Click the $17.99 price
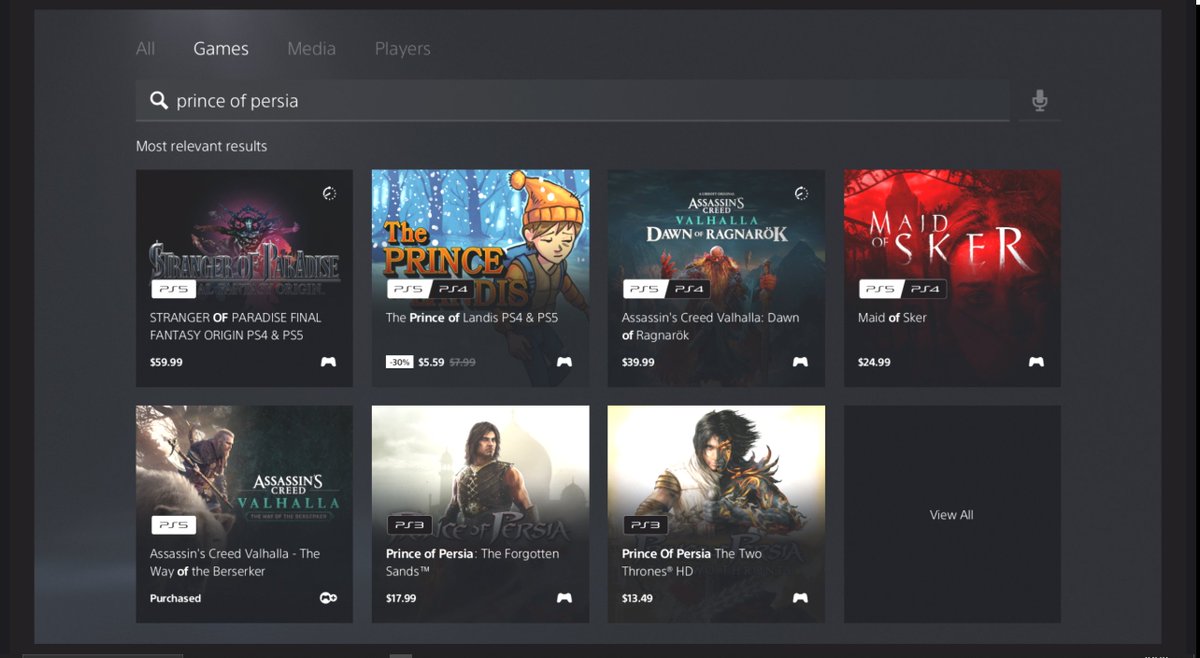 point(401,598)
